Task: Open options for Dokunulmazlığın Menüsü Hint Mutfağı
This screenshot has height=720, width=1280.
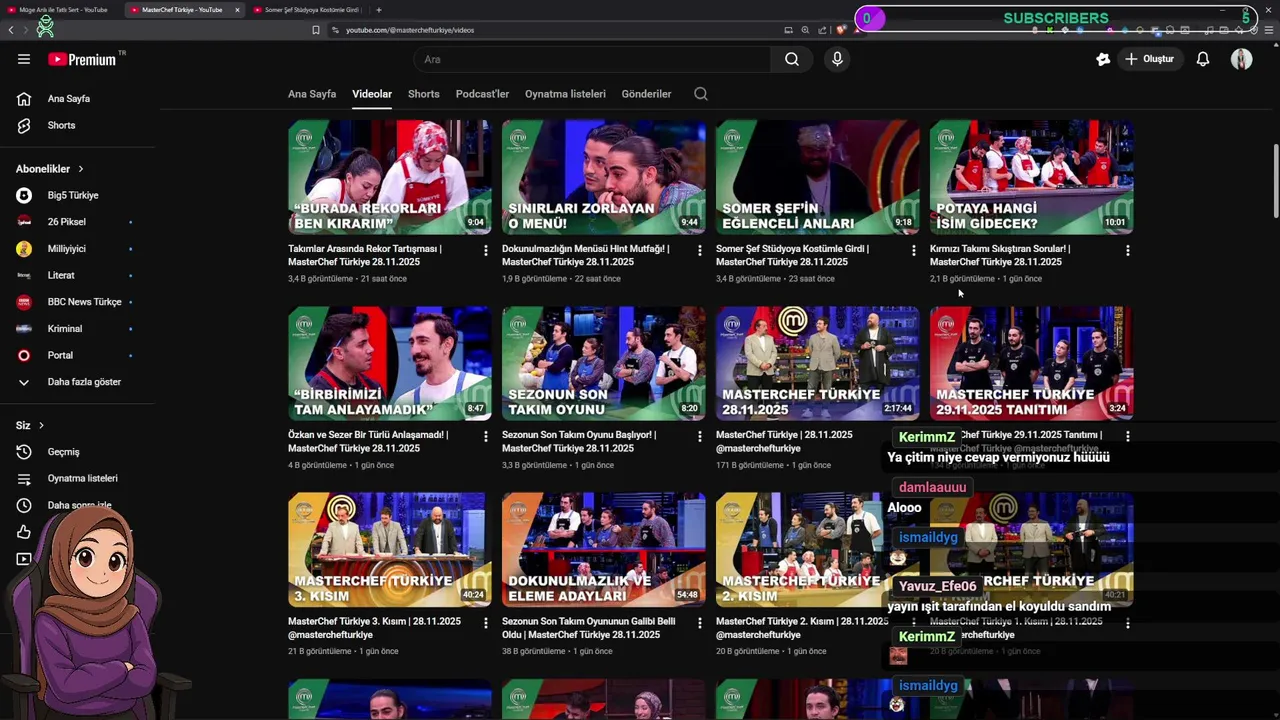Action: tap(700, 250)
